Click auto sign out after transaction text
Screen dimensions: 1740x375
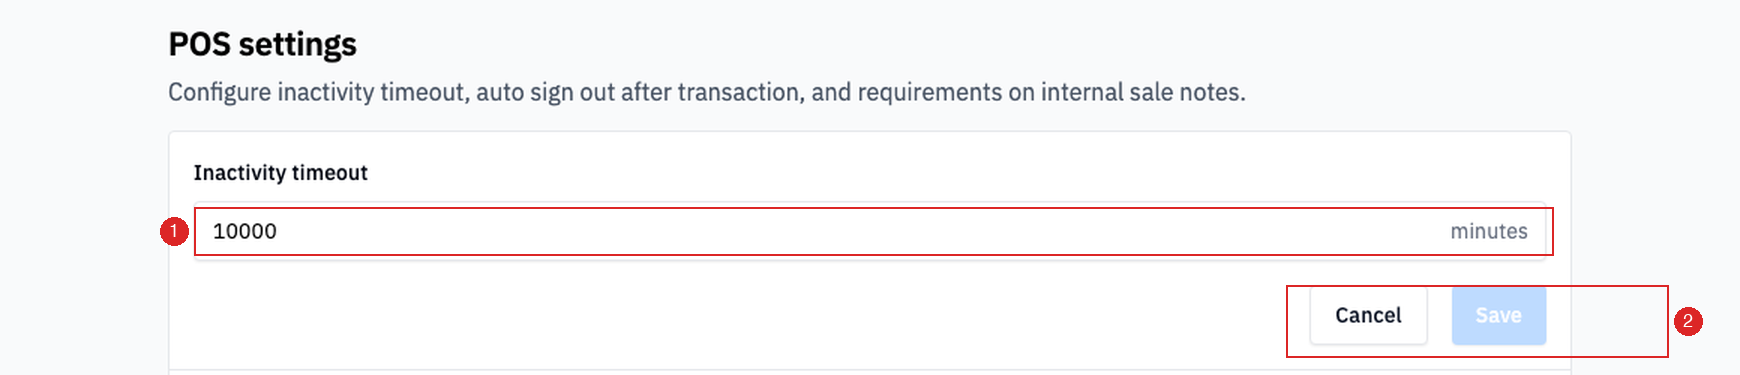click(x=639, y=92)
